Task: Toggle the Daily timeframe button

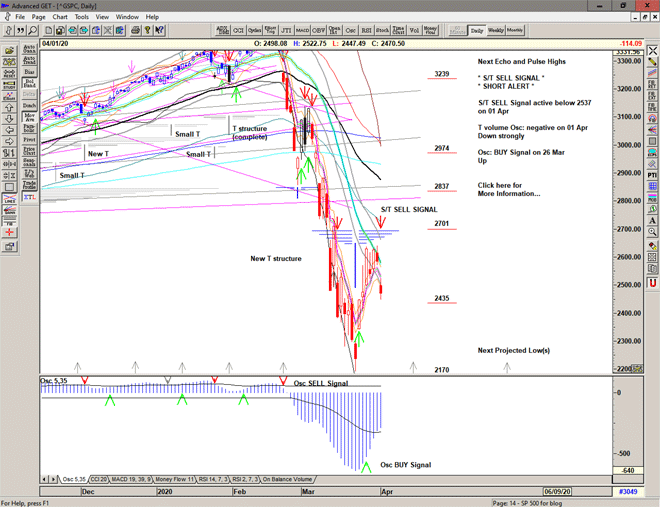Action: [x=477, y=30]
